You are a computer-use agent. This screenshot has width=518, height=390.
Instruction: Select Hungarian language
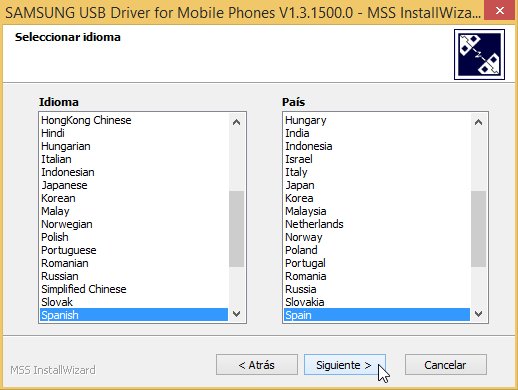pyautogui.click(x=134, y=146)
